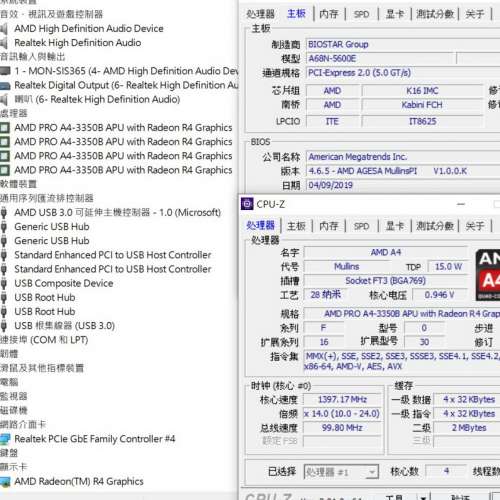Click the MON-SIS365 monitor audio icon

5,71
